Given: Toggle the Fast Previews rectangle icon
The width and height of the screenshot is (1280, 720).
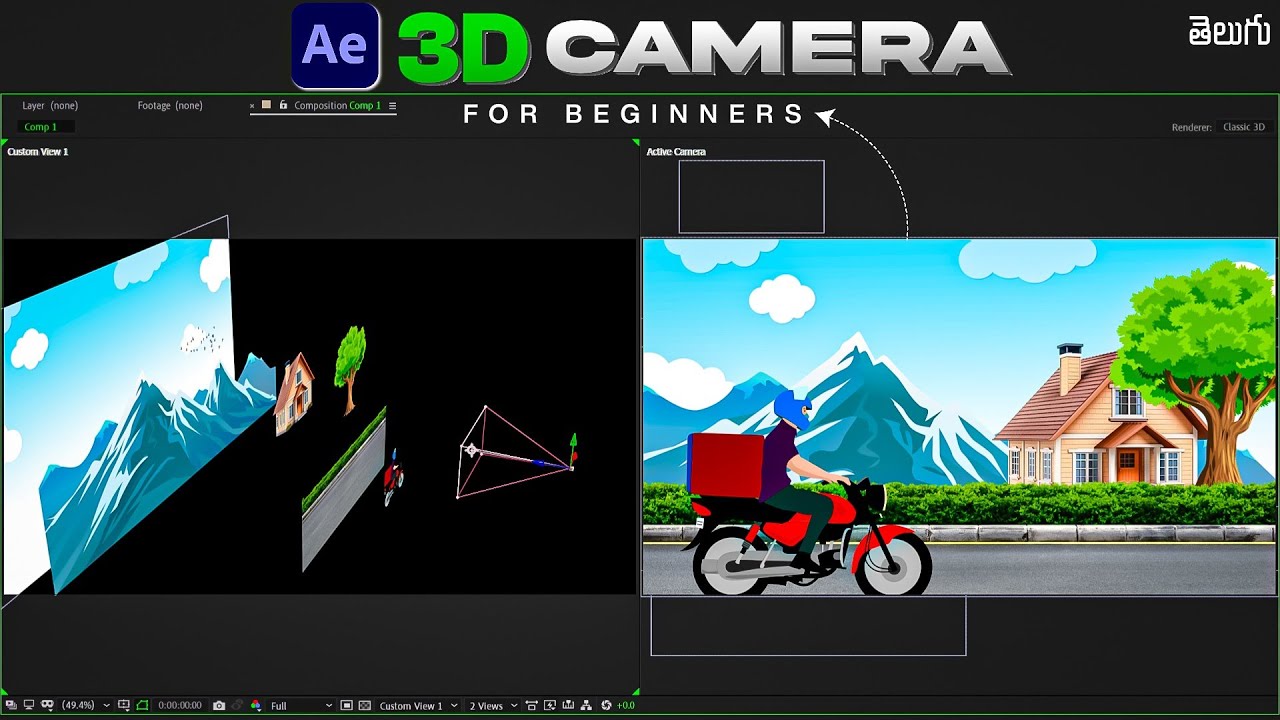Looking at the screenshot, I should 346,705.
